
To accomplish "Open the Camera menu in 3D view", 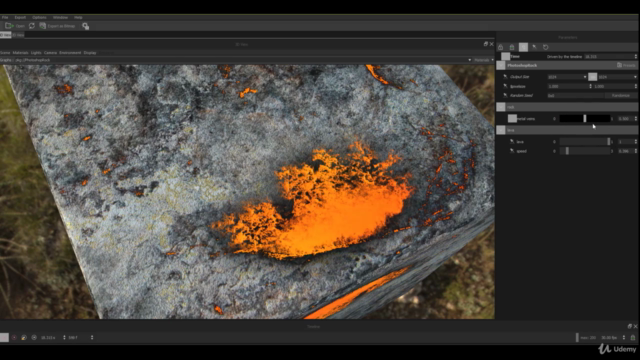I will tap(50, 53).
